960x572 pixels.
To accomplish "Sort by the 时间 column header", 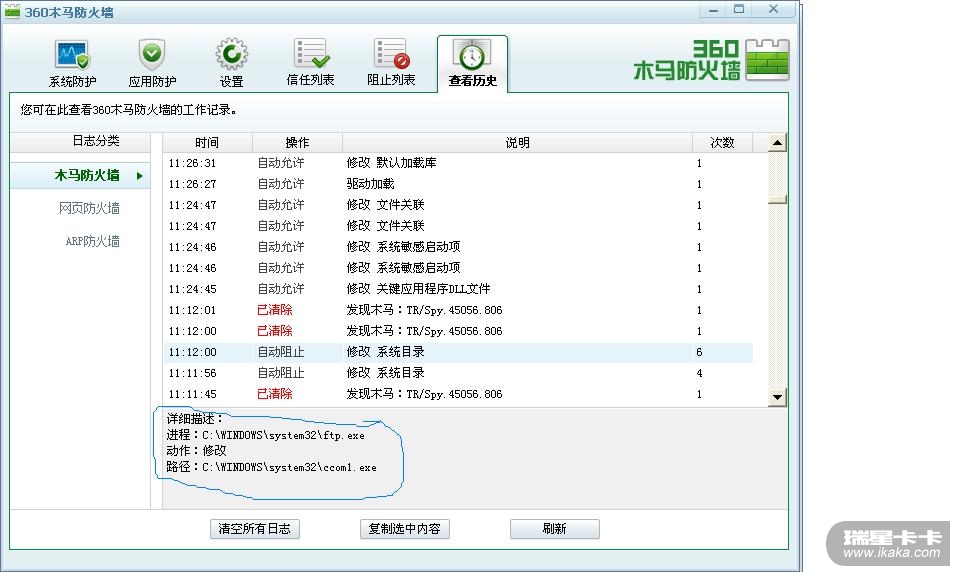I will click(x=207, y=143).
